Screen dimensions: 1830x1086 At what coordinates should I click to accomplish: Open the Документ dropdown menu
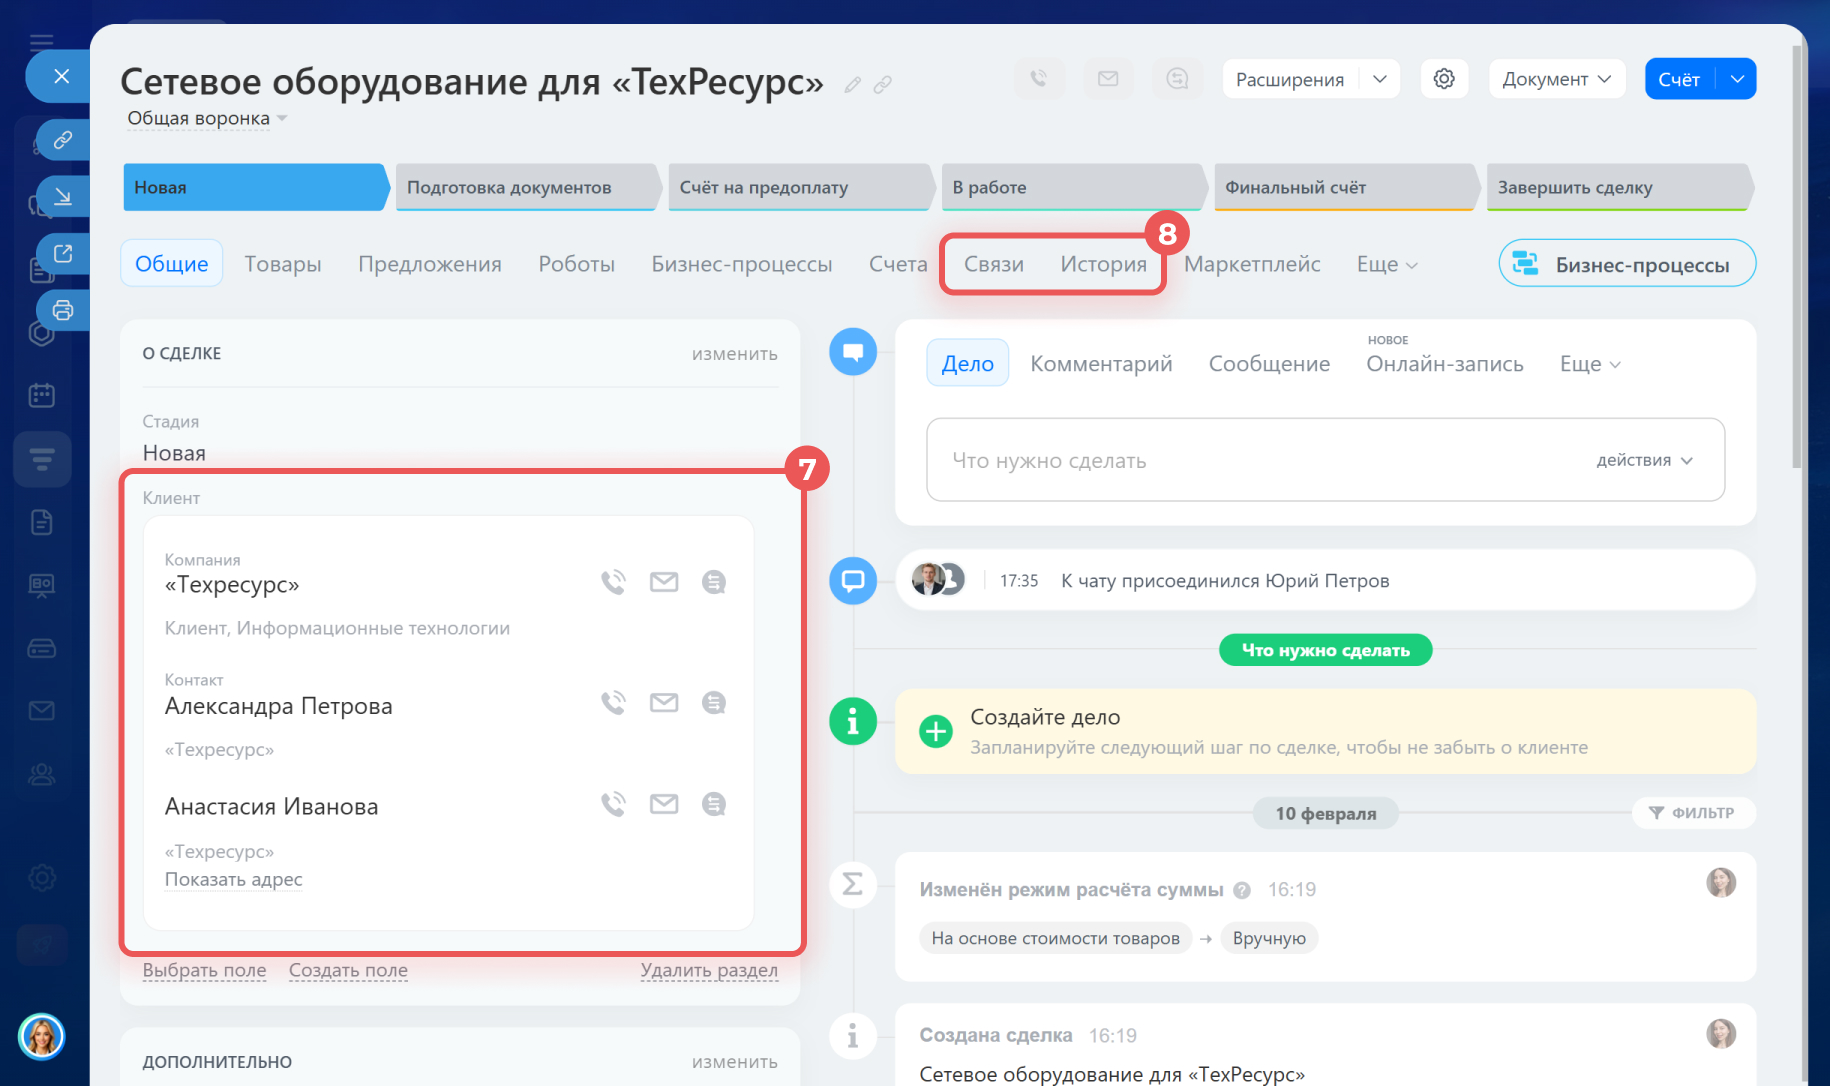coord(1556,79)
